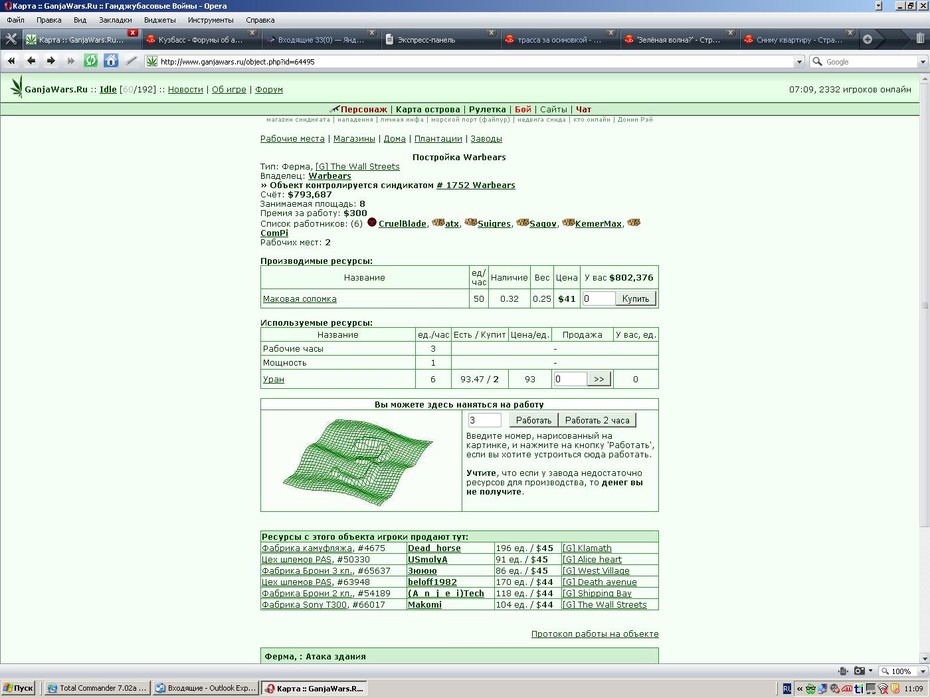Open the Карта острова link
930x698 pixels.
coord(428,109)
